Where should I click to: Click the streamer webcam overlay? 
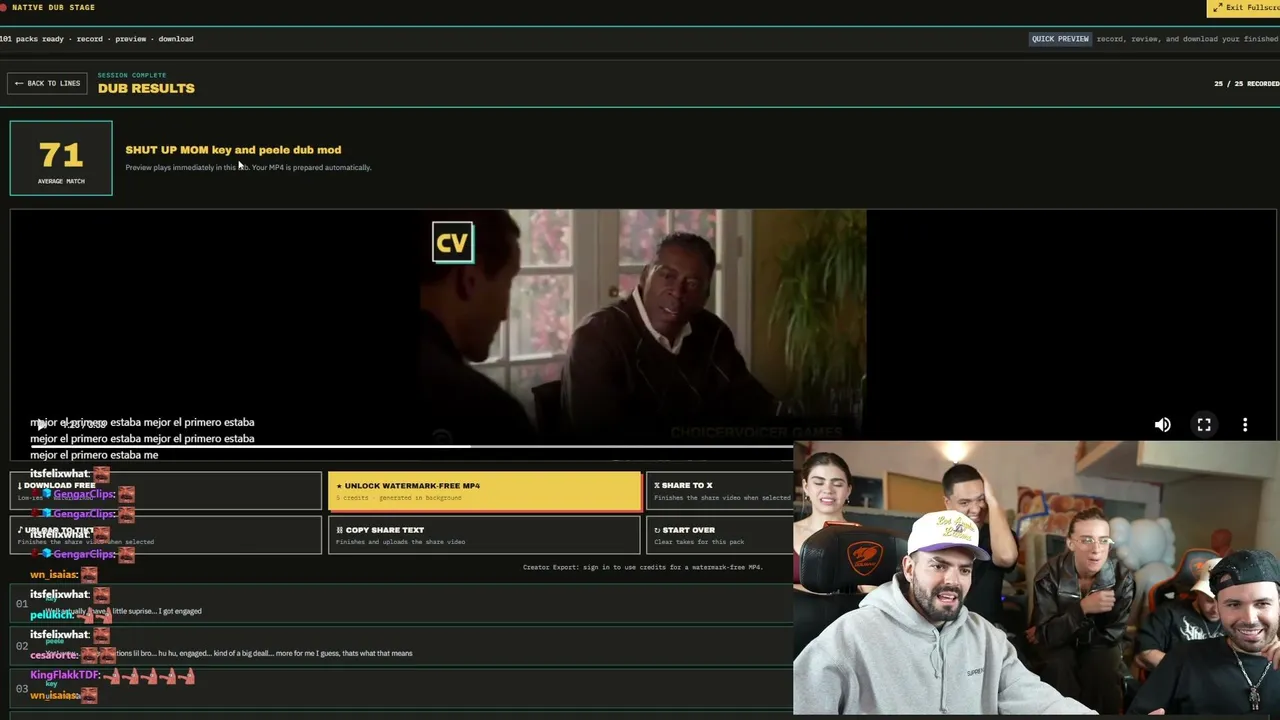1036,578
